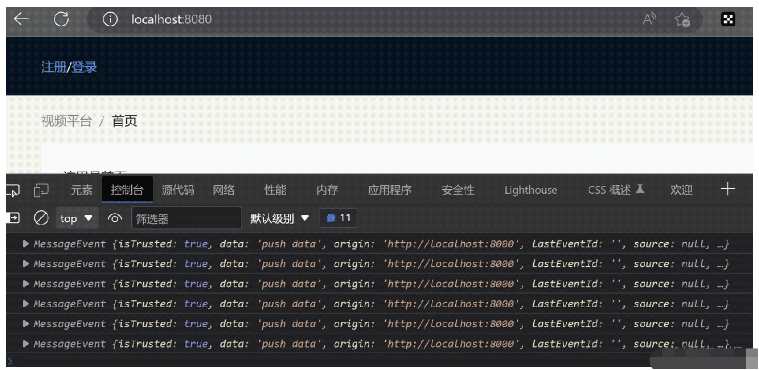Viewport: 759px width, 370px height.
Task: Expand the fourth MessageEvent log entry
Action: (26, 304)
